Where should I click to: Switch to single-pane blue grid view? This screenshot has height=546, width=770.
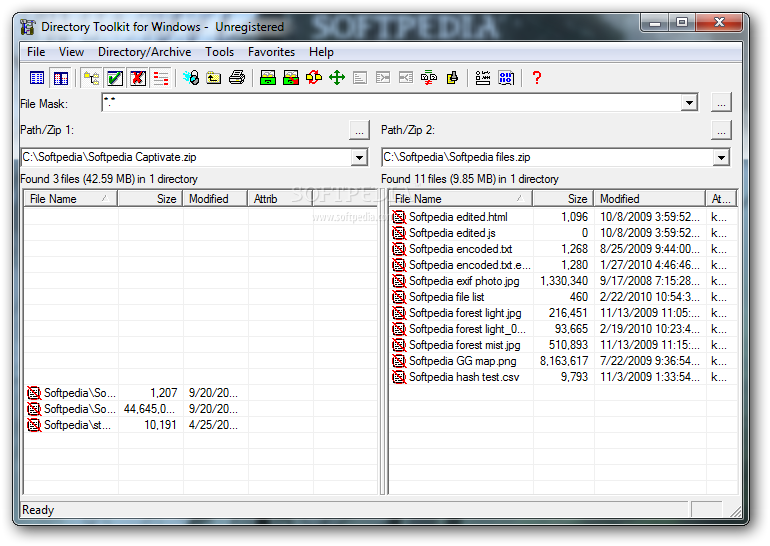coord(37,78)
